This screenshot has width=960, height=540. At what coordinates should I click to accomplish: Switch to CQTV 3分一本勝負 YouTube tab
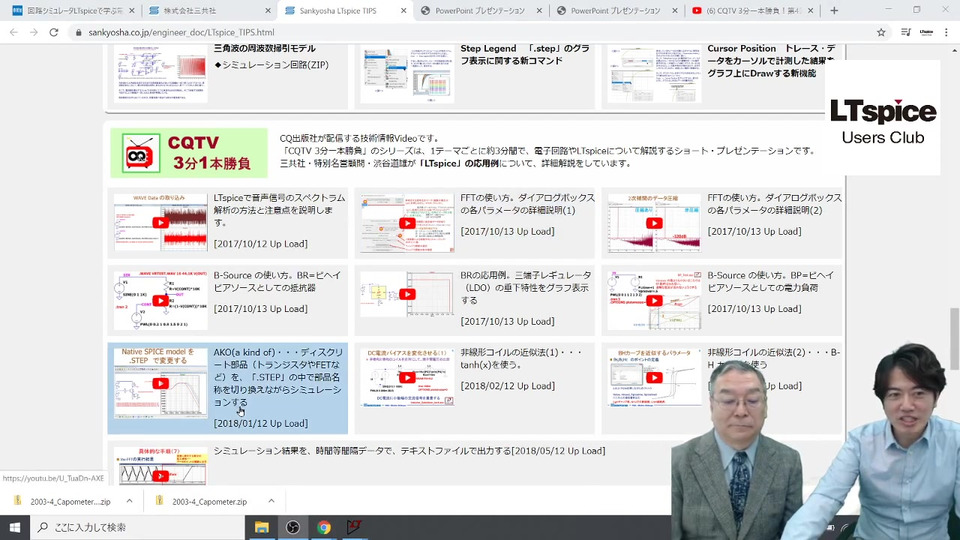click(x=753, y=11)
